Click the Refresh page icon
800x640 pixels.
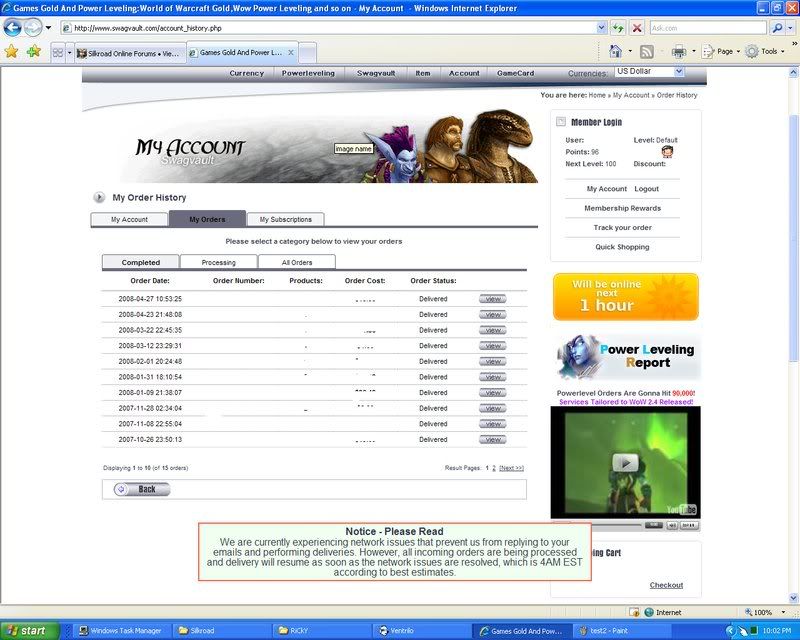click(x=618, y=28)
